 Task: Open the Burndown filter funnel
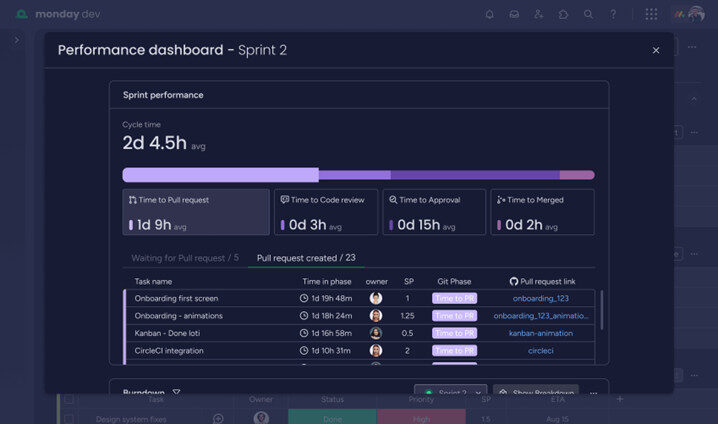[x=177, y=393]
